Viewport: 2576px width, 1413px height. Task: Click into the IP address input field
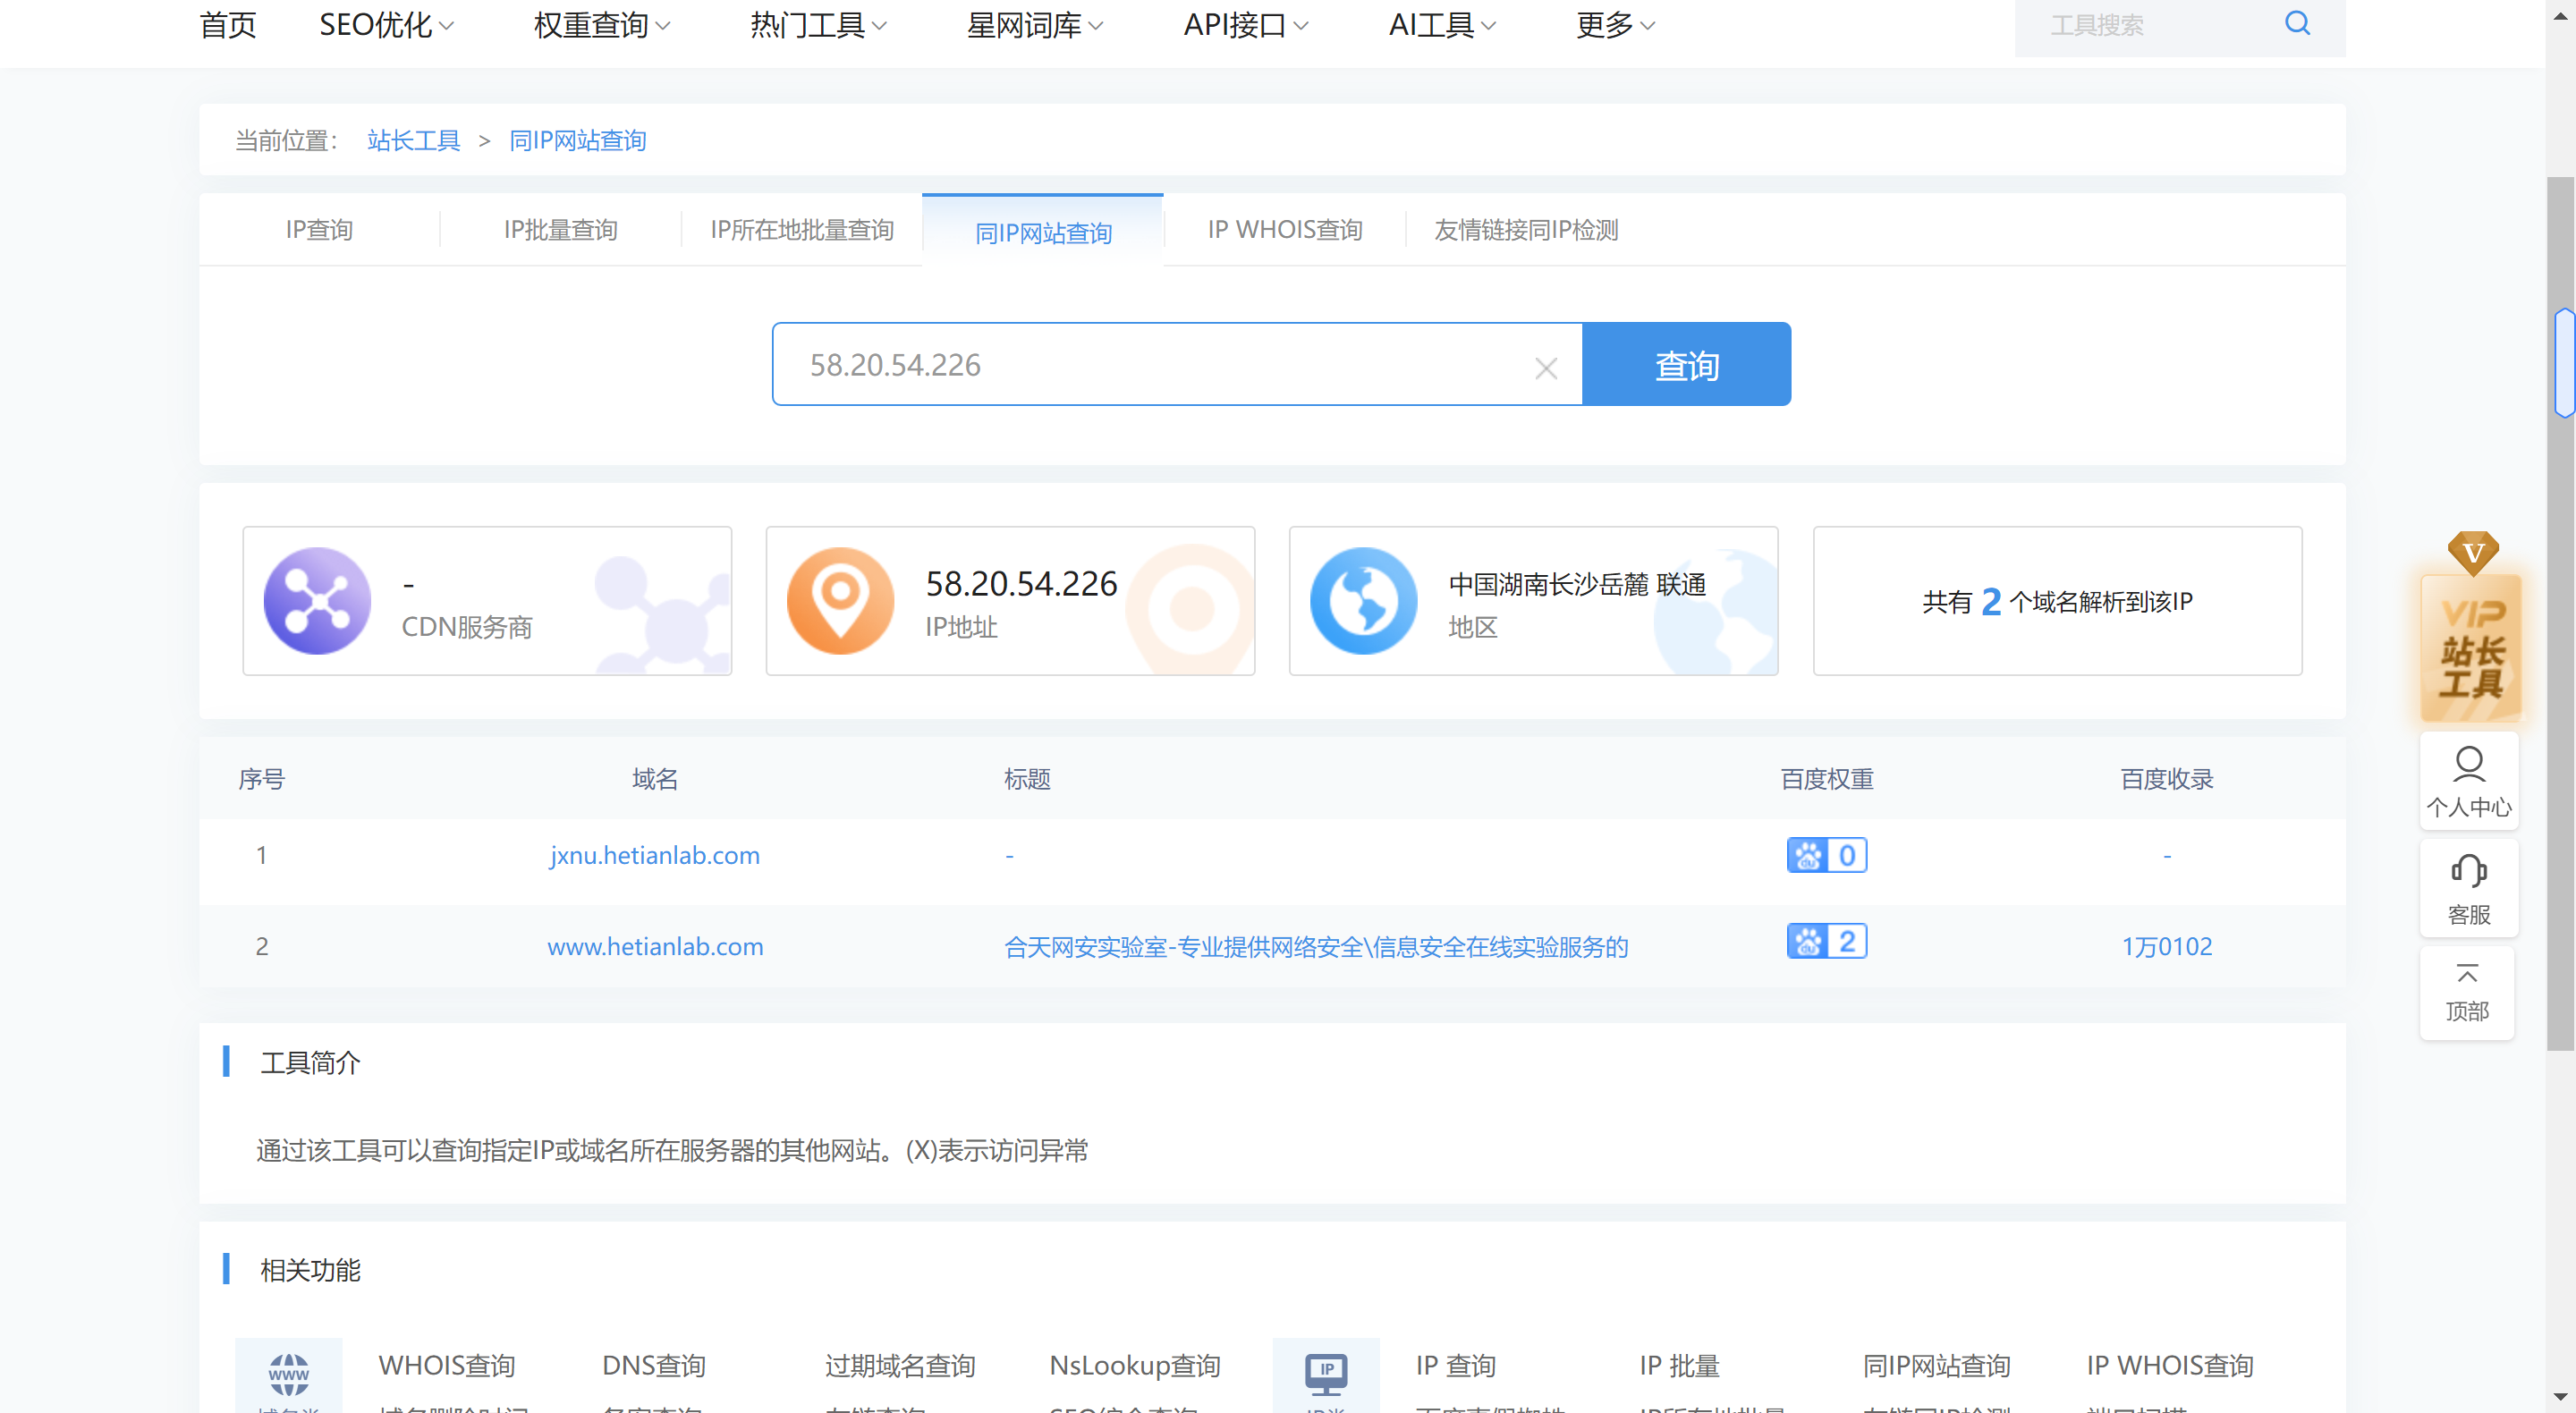(x=1150, y=365)
